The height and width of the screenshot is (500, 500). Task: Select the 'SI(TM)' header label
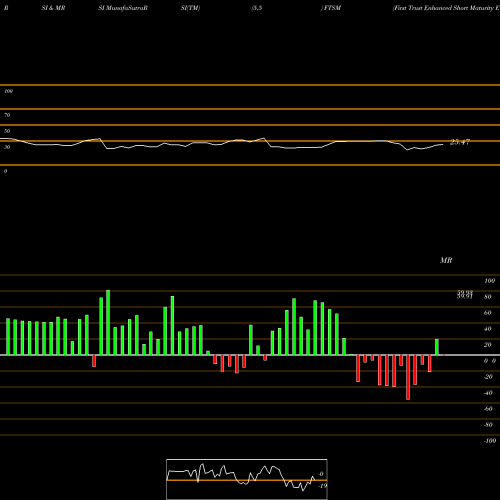pyautogui.click(x=190, y=8)
